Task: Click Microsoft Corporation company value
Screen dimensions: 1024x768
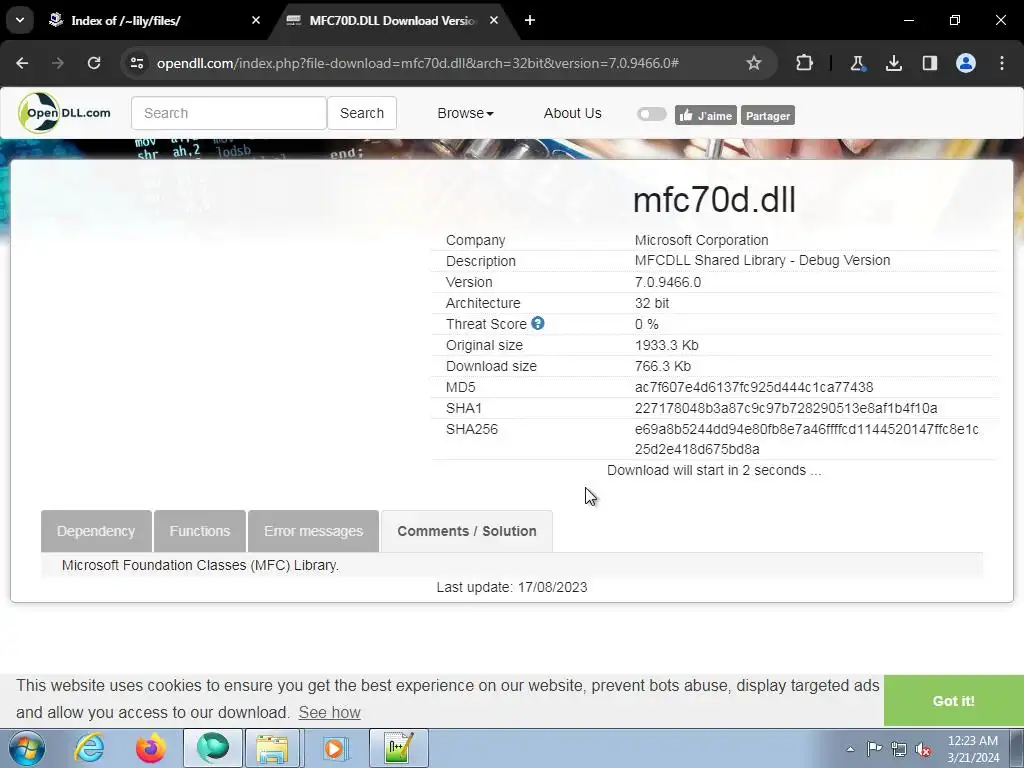Action: point(701,240)
